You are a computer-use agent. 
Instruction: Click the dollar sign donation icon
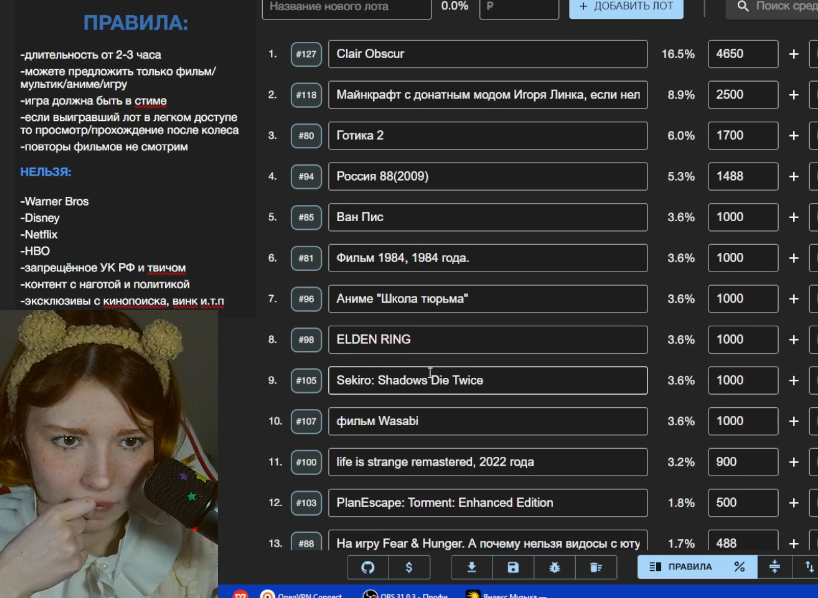point(409,567)
